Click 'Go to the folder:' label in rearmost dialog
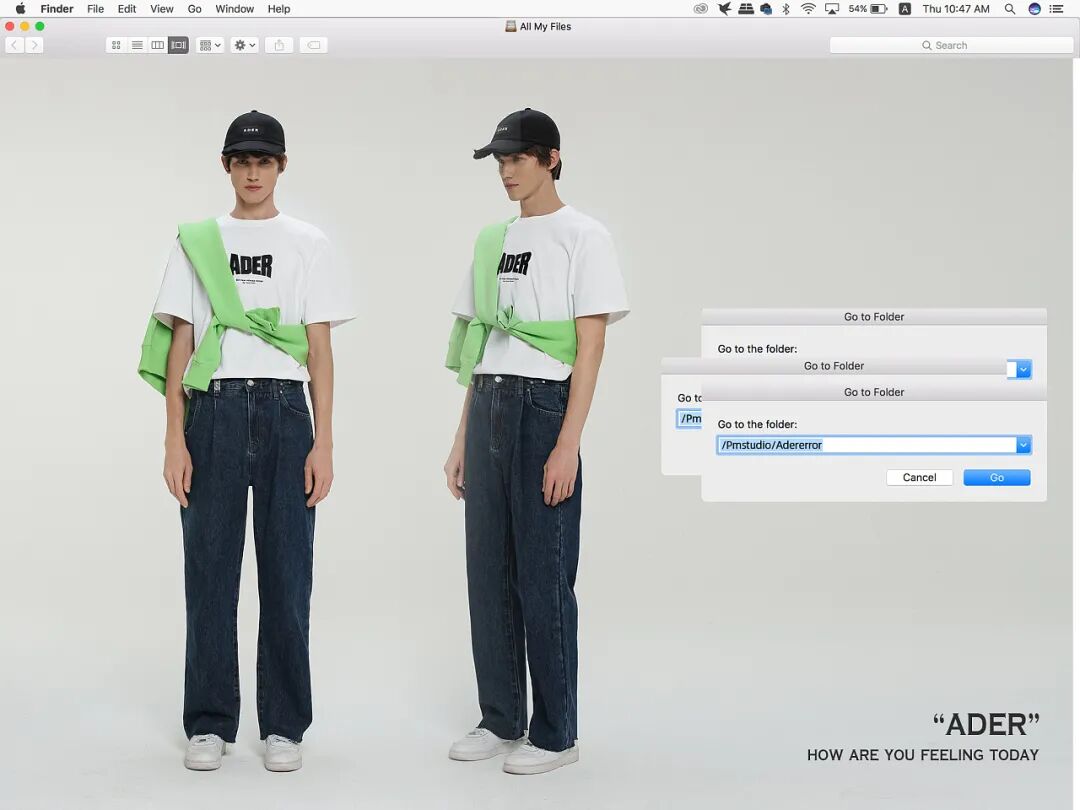Screen dimensions: 1080x810 tap(757, 349)
